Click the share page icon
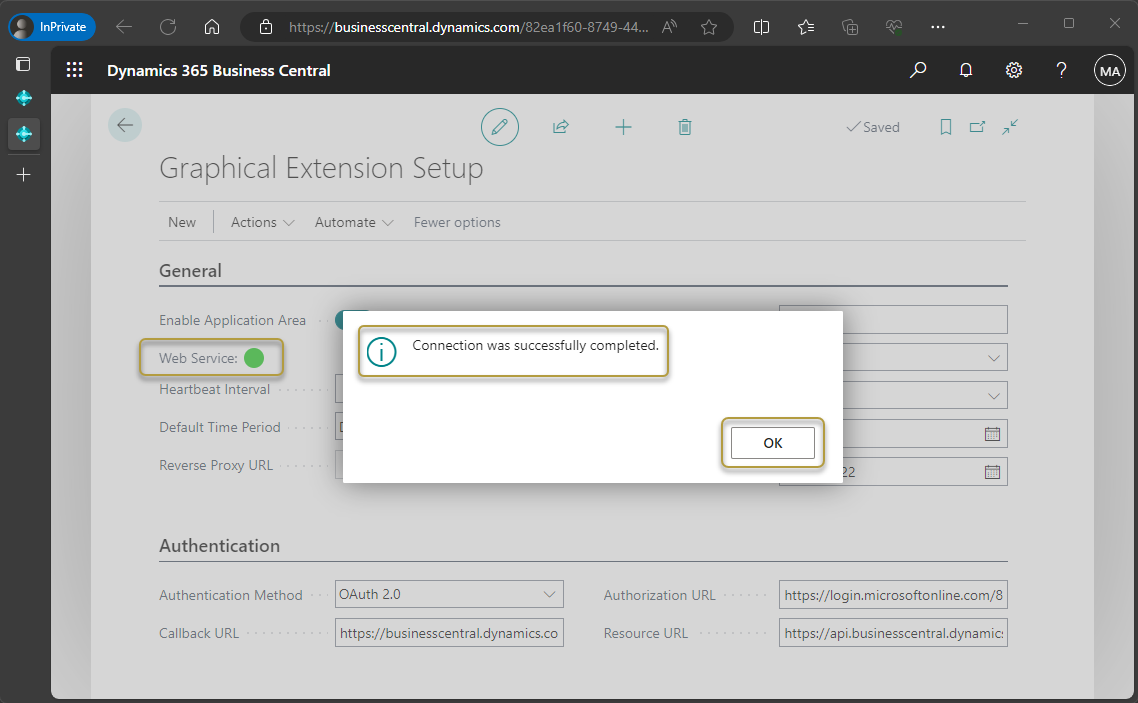The height and width of the screenshot is (703, 1138). (x=561, y=127)
